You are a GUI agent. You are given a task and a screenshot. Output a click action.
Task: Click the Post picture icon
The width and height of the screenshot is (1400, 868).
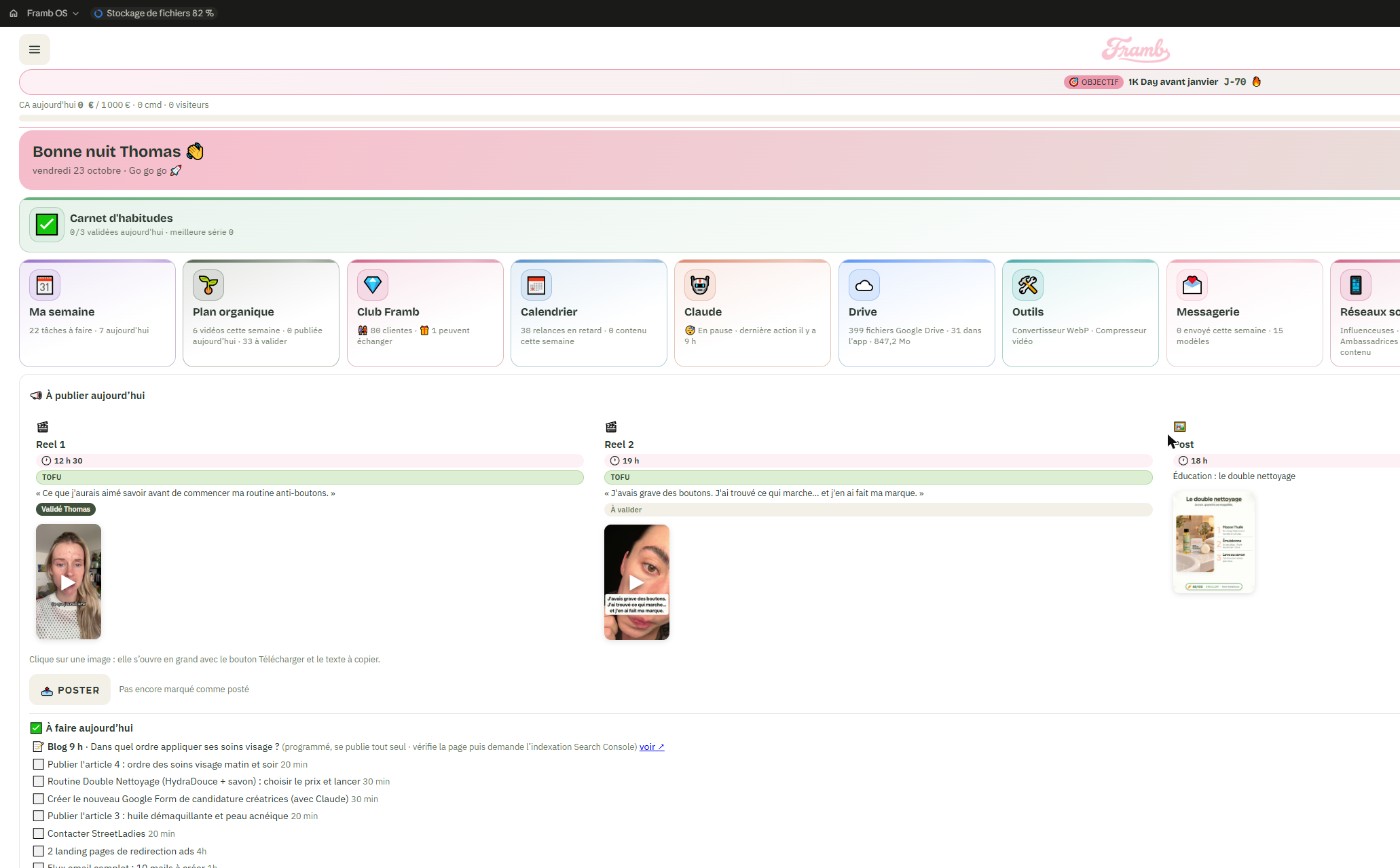(x=1180, y=427)
